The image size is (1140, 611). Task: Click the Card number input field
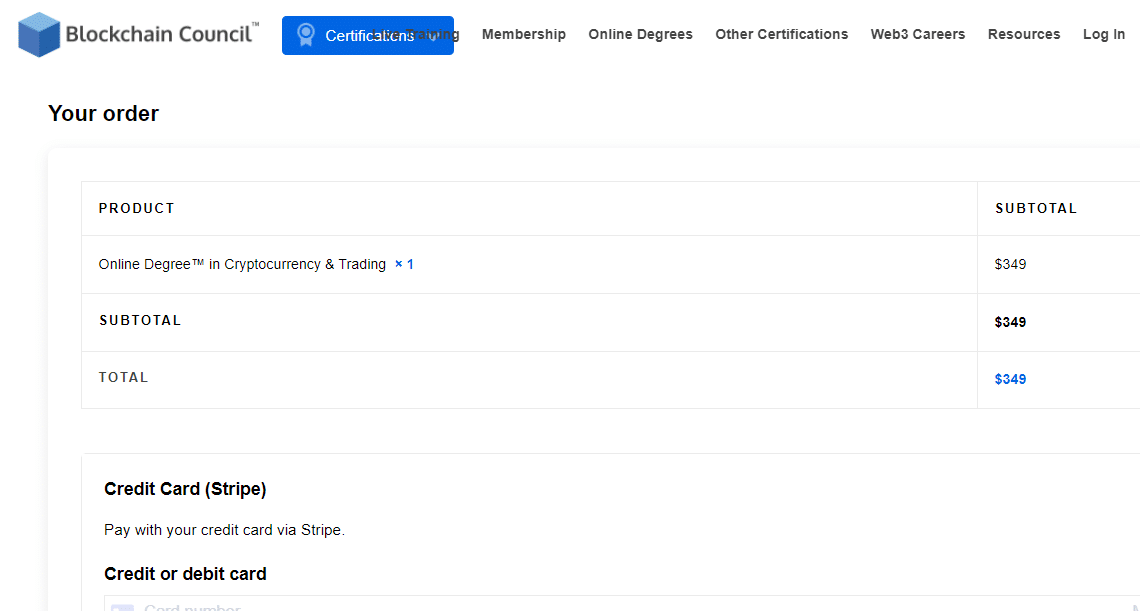pyautogui.click(x=400, y=607)
